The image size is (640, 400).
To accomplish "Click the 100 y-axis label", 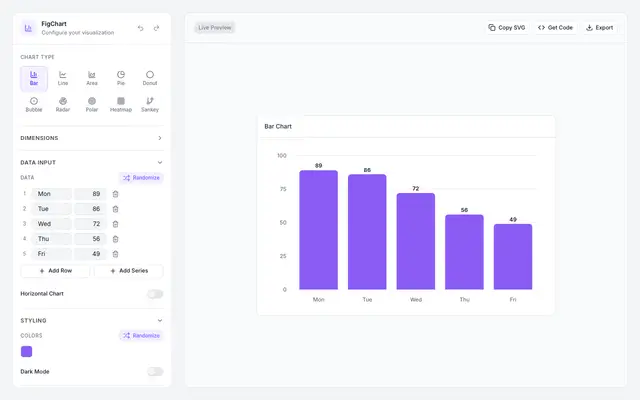I will tap(282, 156).
